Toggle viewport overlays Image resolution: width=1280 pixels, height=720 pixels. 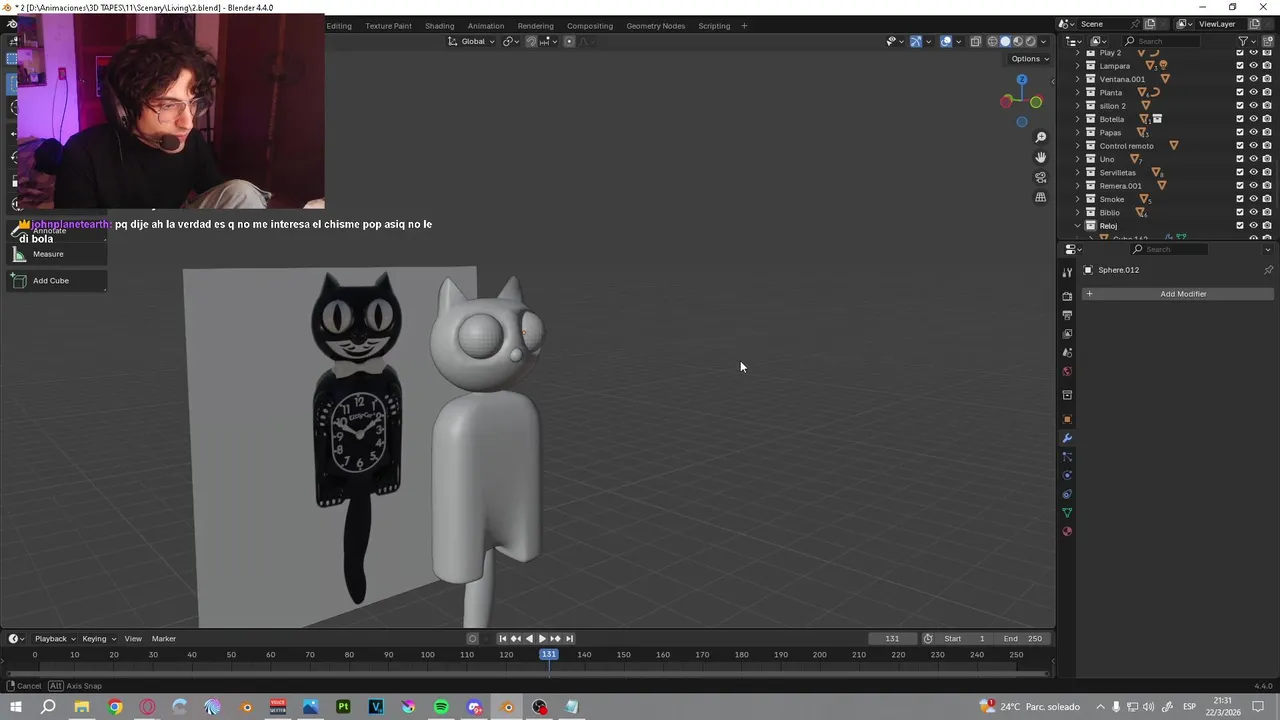pos(946,41)
